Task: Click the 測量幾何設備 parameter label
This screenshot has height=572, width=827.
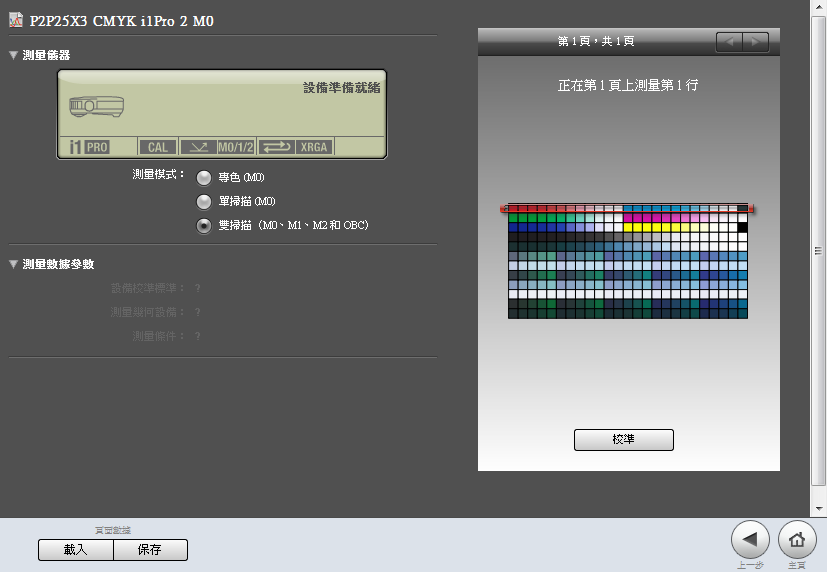Action: click(148, 312)
